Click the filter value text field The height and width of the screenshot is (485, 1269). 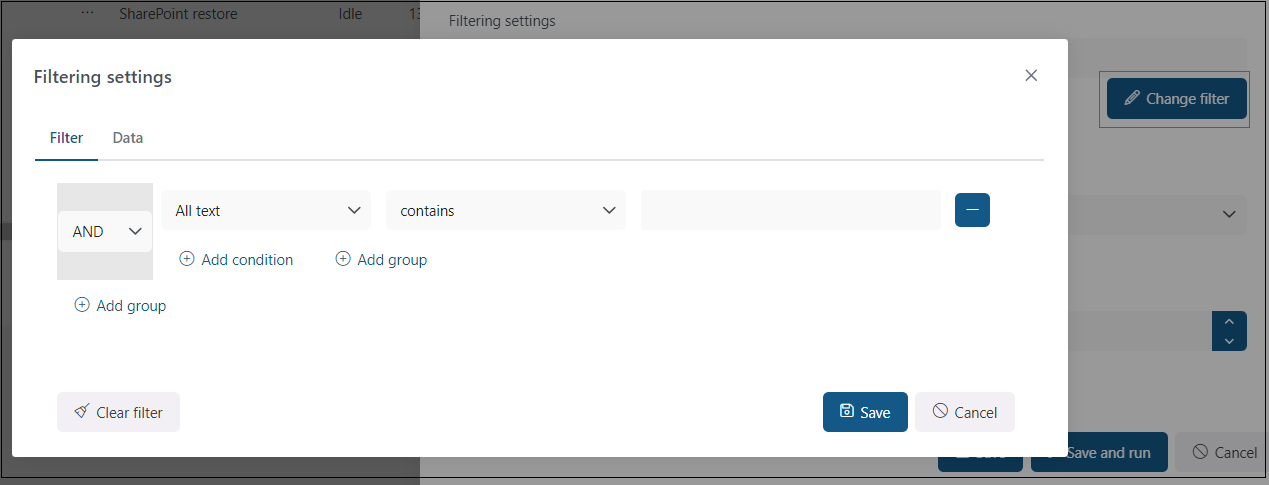[790, 210]
